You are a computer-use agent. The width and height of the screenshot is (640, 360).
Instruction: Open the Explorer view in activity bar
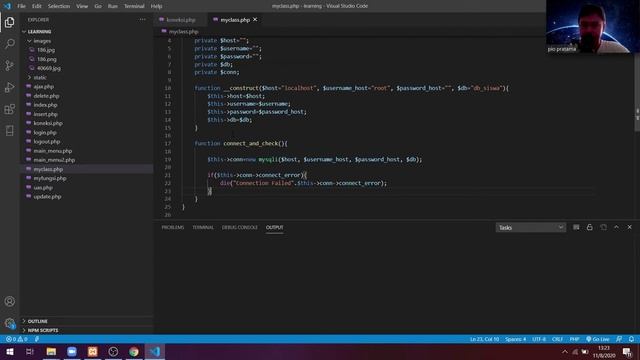[x=9, y=22]
